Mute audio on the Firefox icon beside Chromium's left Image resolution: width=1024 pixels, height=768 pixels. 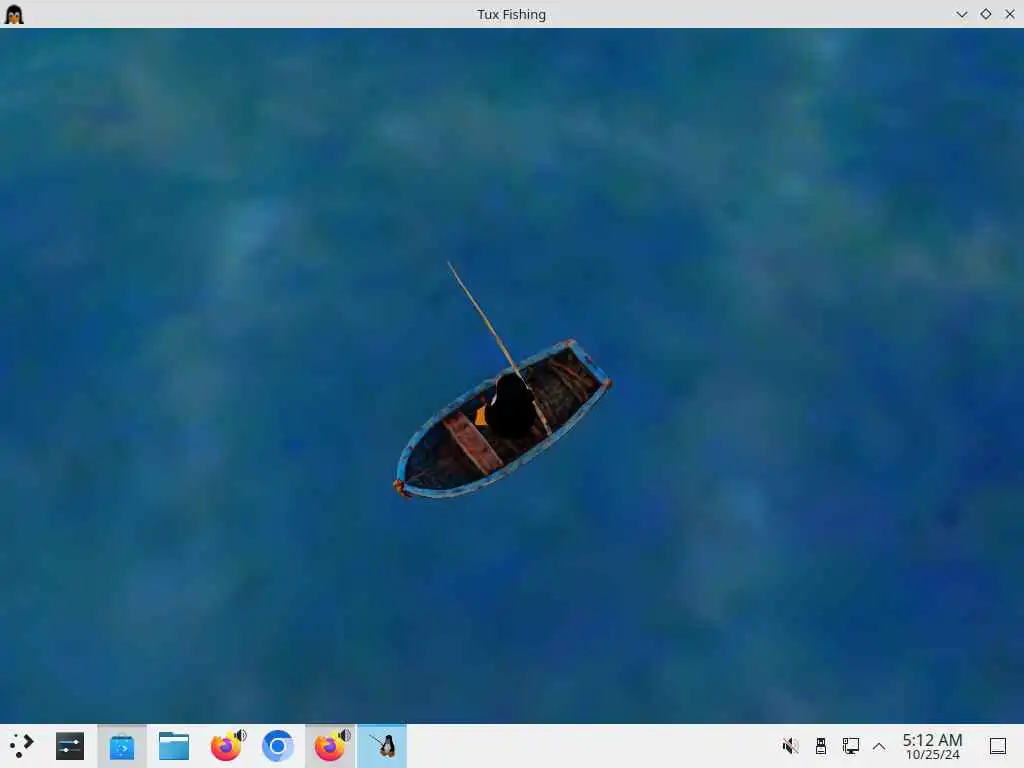pyautogui.click(x=241, y=735)
